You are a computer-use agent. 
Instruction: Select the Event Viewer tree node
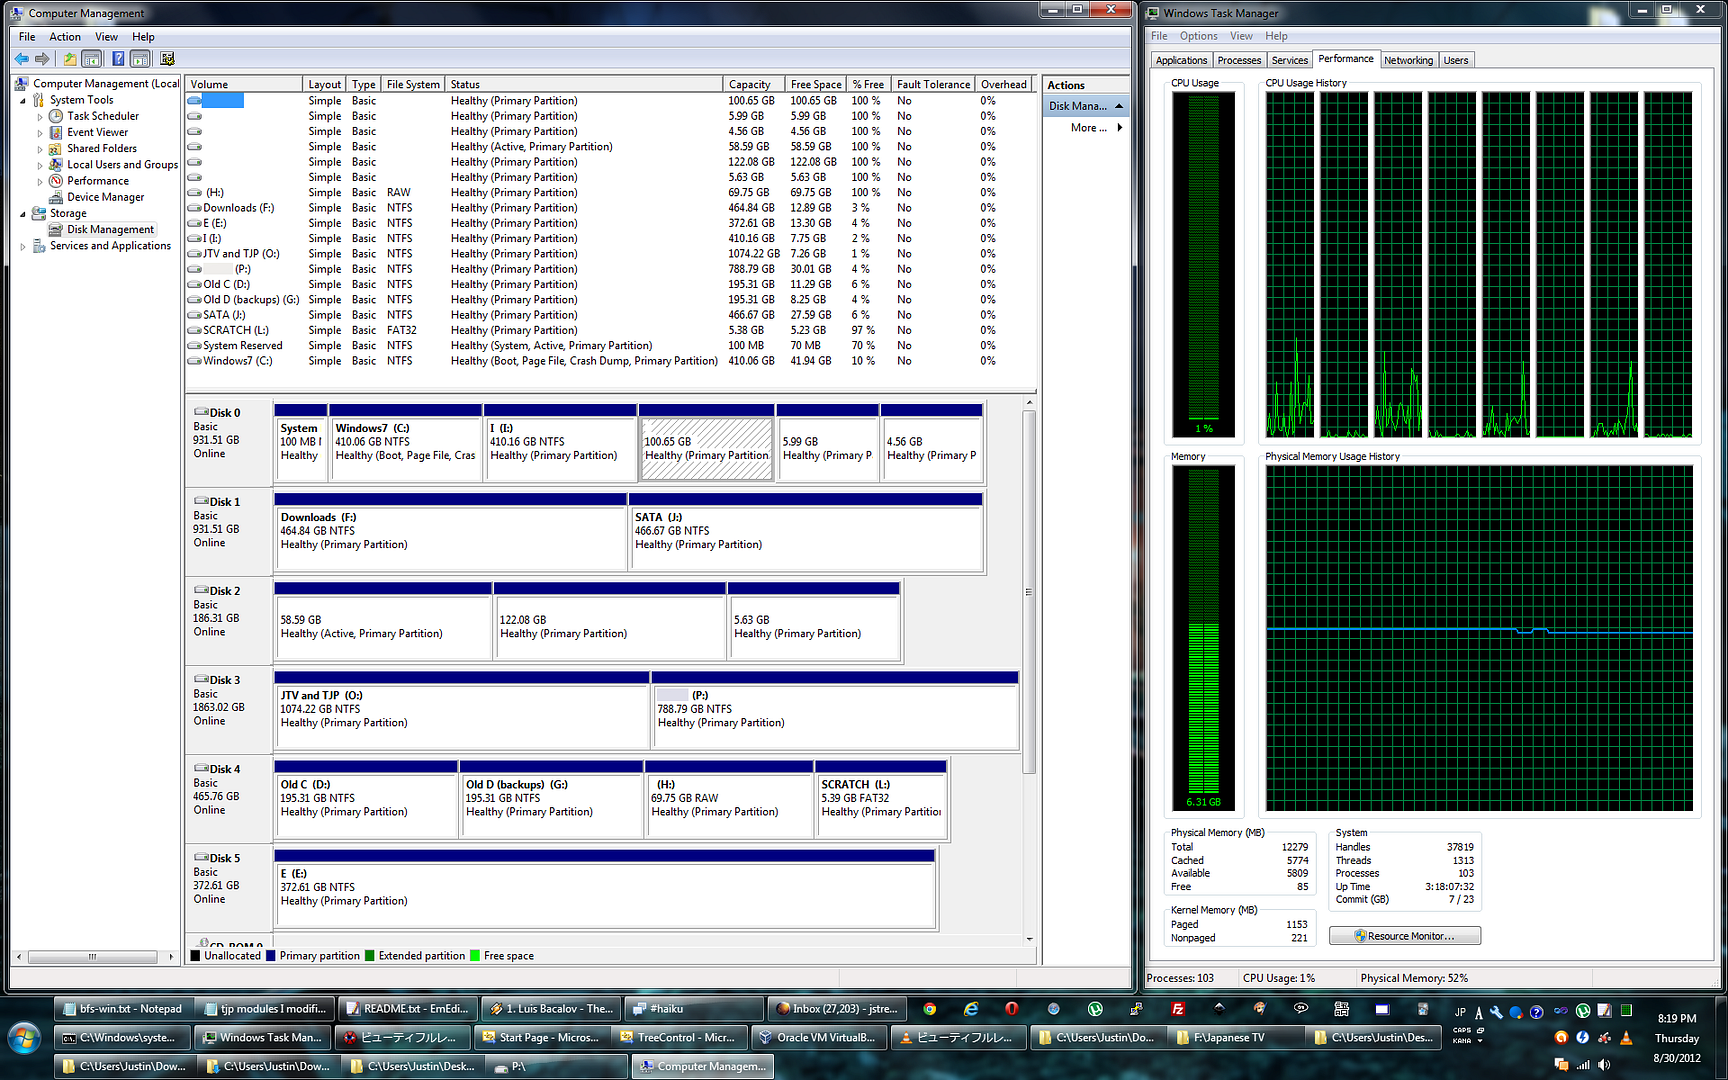[97, 132]
